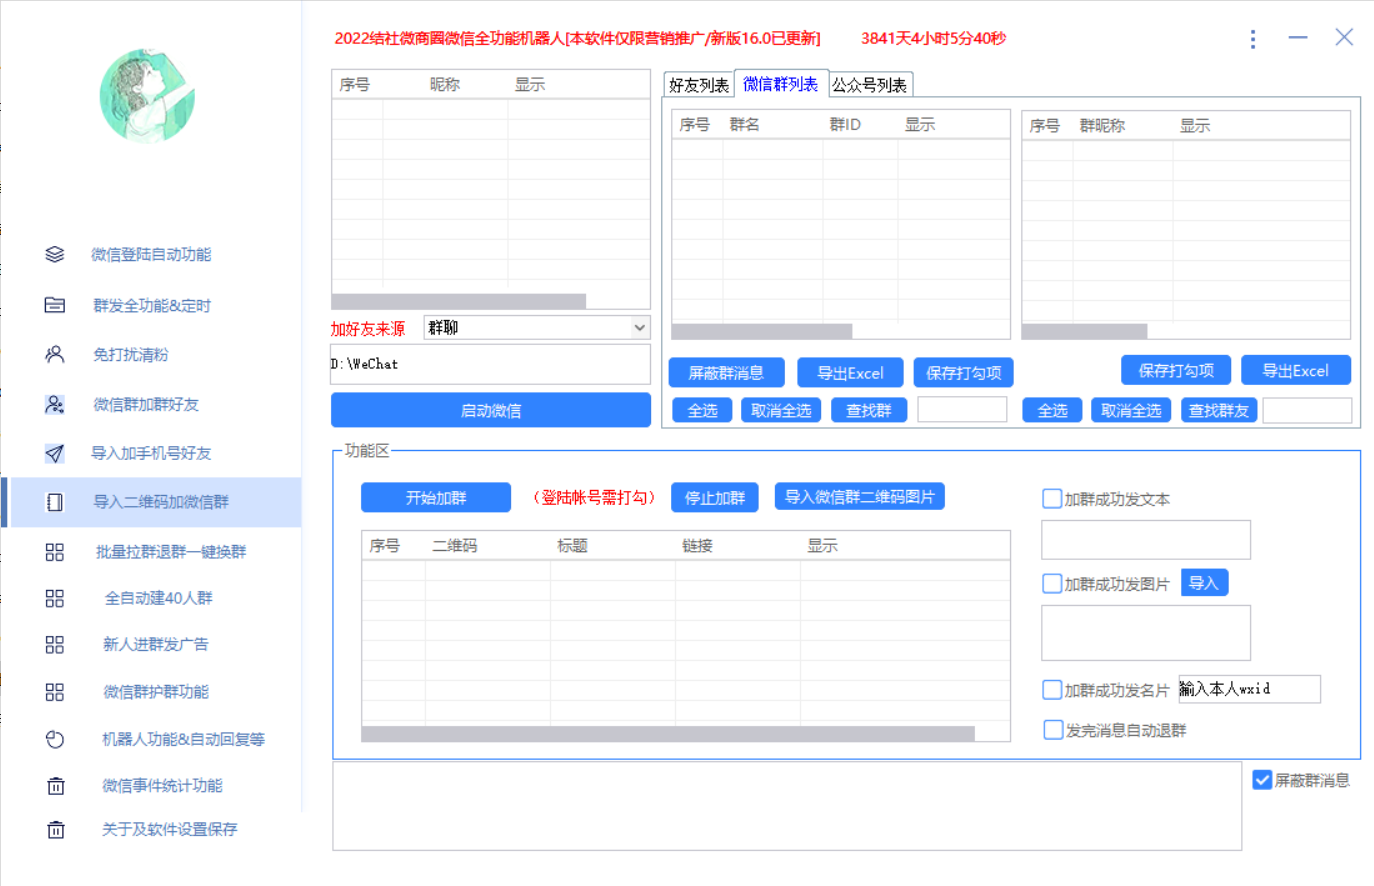Select the 微信登陆自动功能 sidebar icon
Screen dimensions: 1374x886
[x=55, y=254]
